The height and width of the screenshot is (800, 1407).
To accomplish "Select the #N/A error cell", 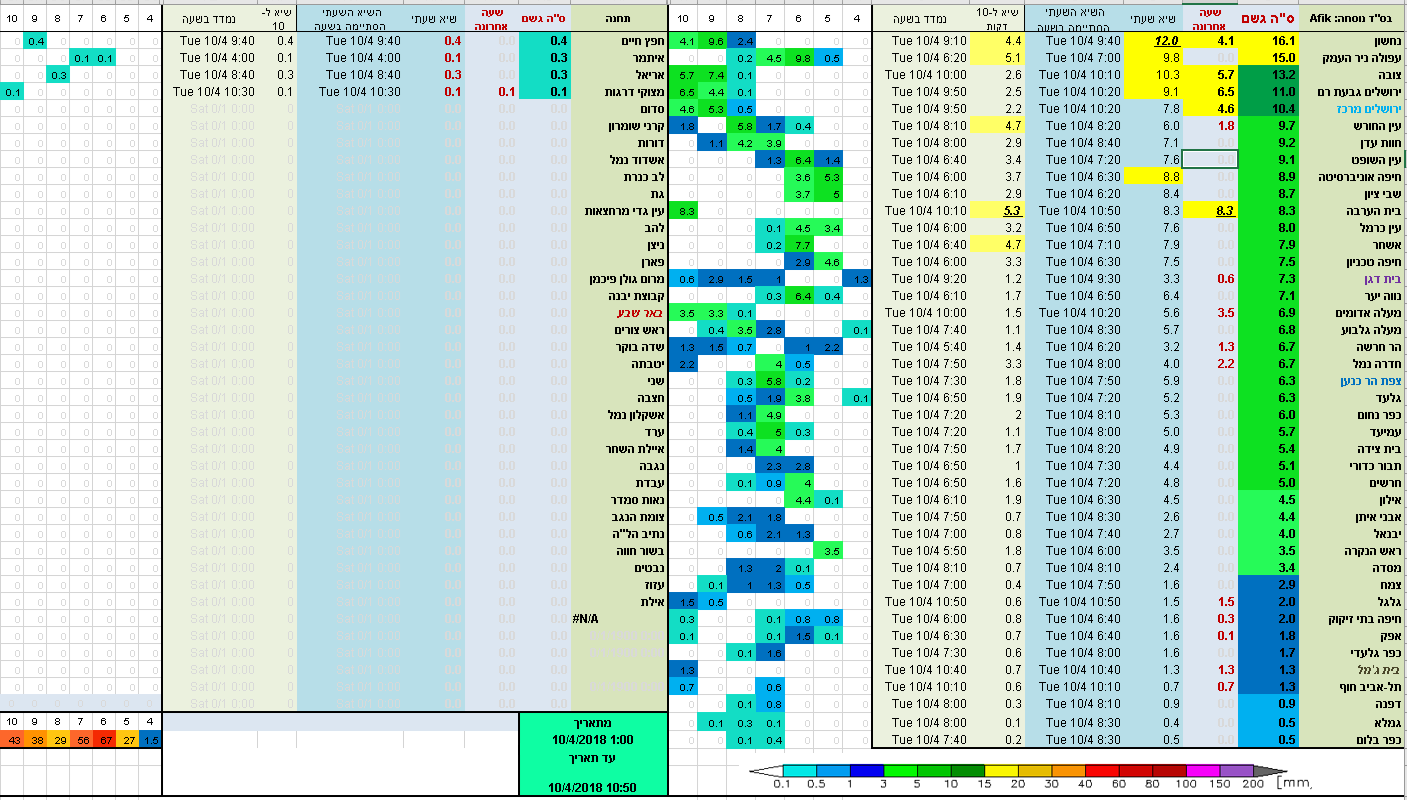I will click(x=585, y=619).
